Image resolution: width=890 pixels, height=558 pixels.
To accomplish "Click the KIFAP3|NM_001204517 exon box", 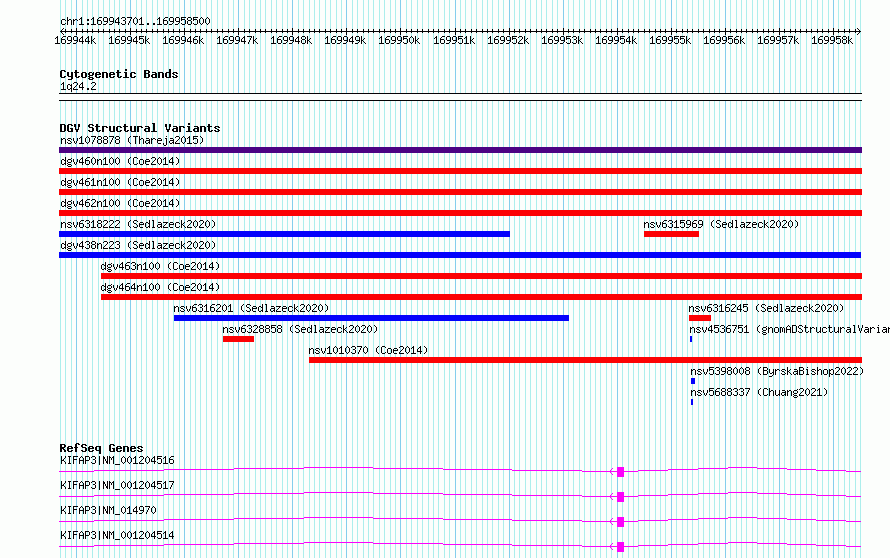I will [620, 497].
